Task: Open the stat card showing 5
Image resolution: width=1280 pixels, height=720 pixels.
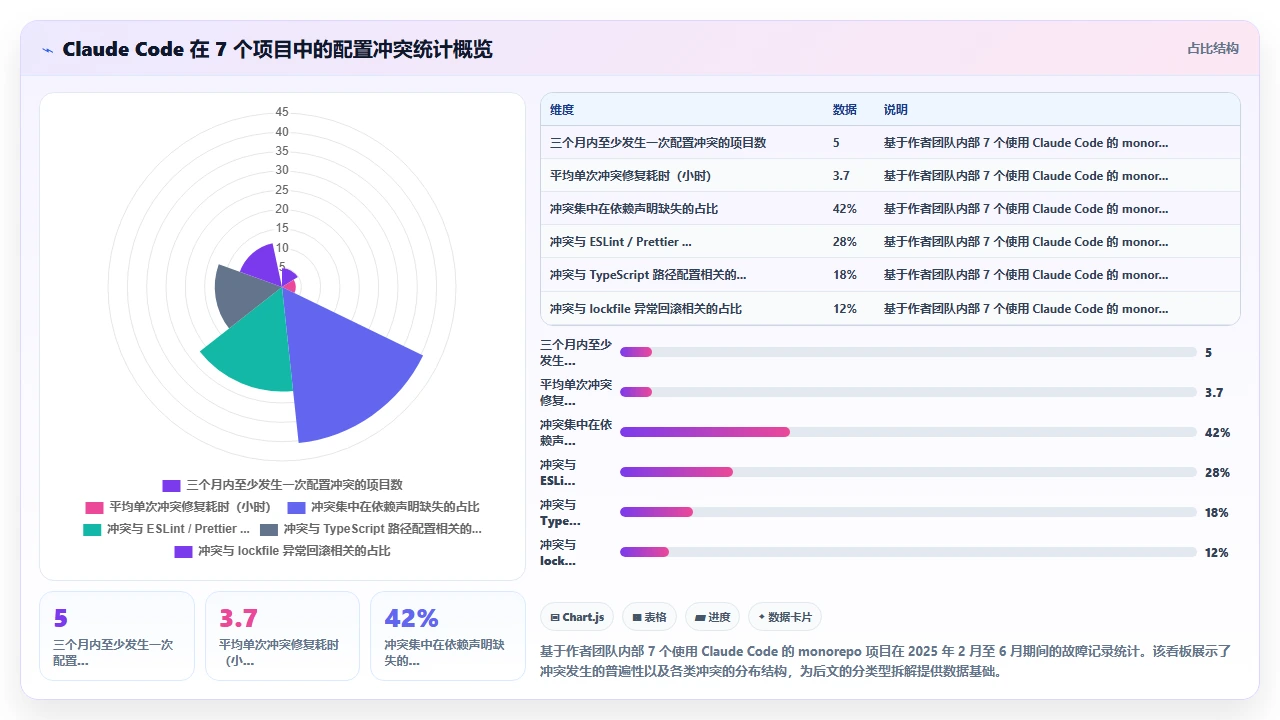Action: click(117, 636)
